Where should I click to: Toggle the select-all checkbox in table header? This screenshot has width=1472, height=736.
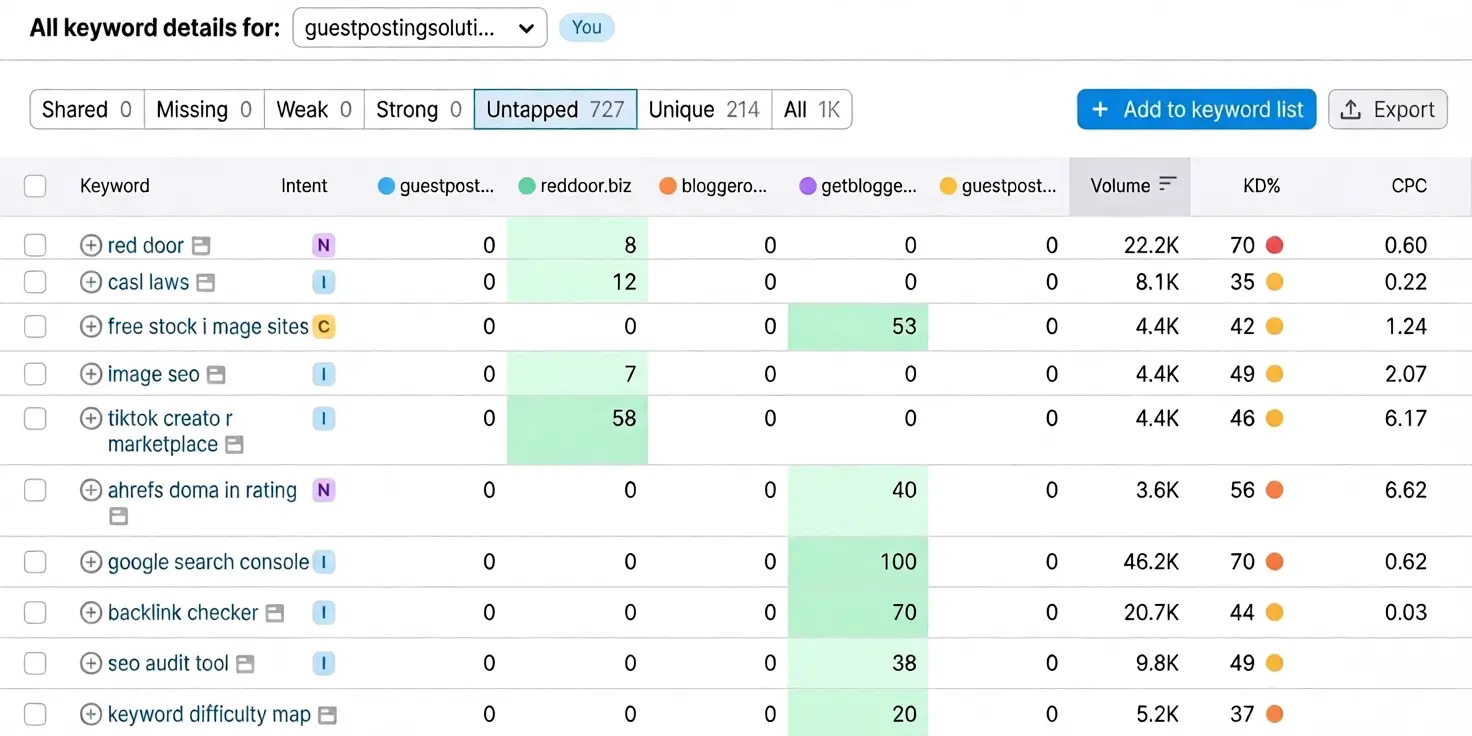point(35,186)
